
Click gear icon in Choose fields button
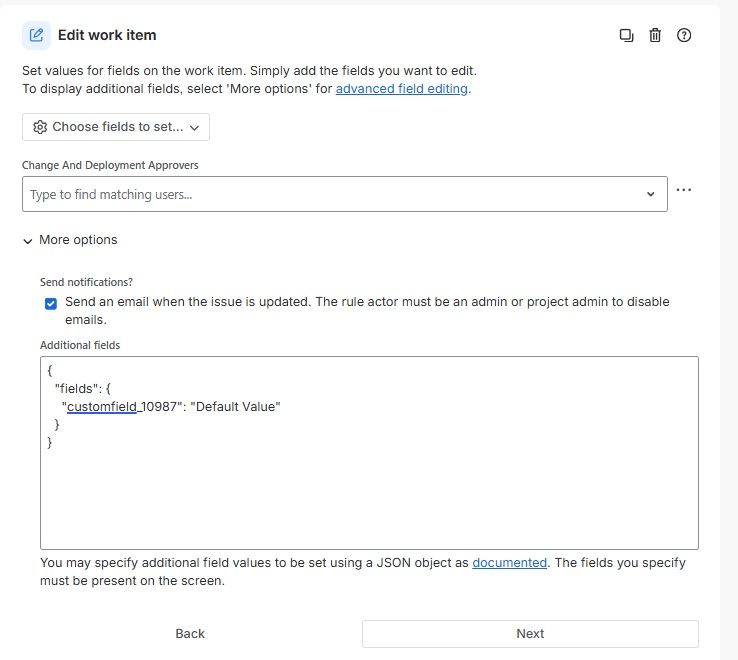tap(40, 127)
